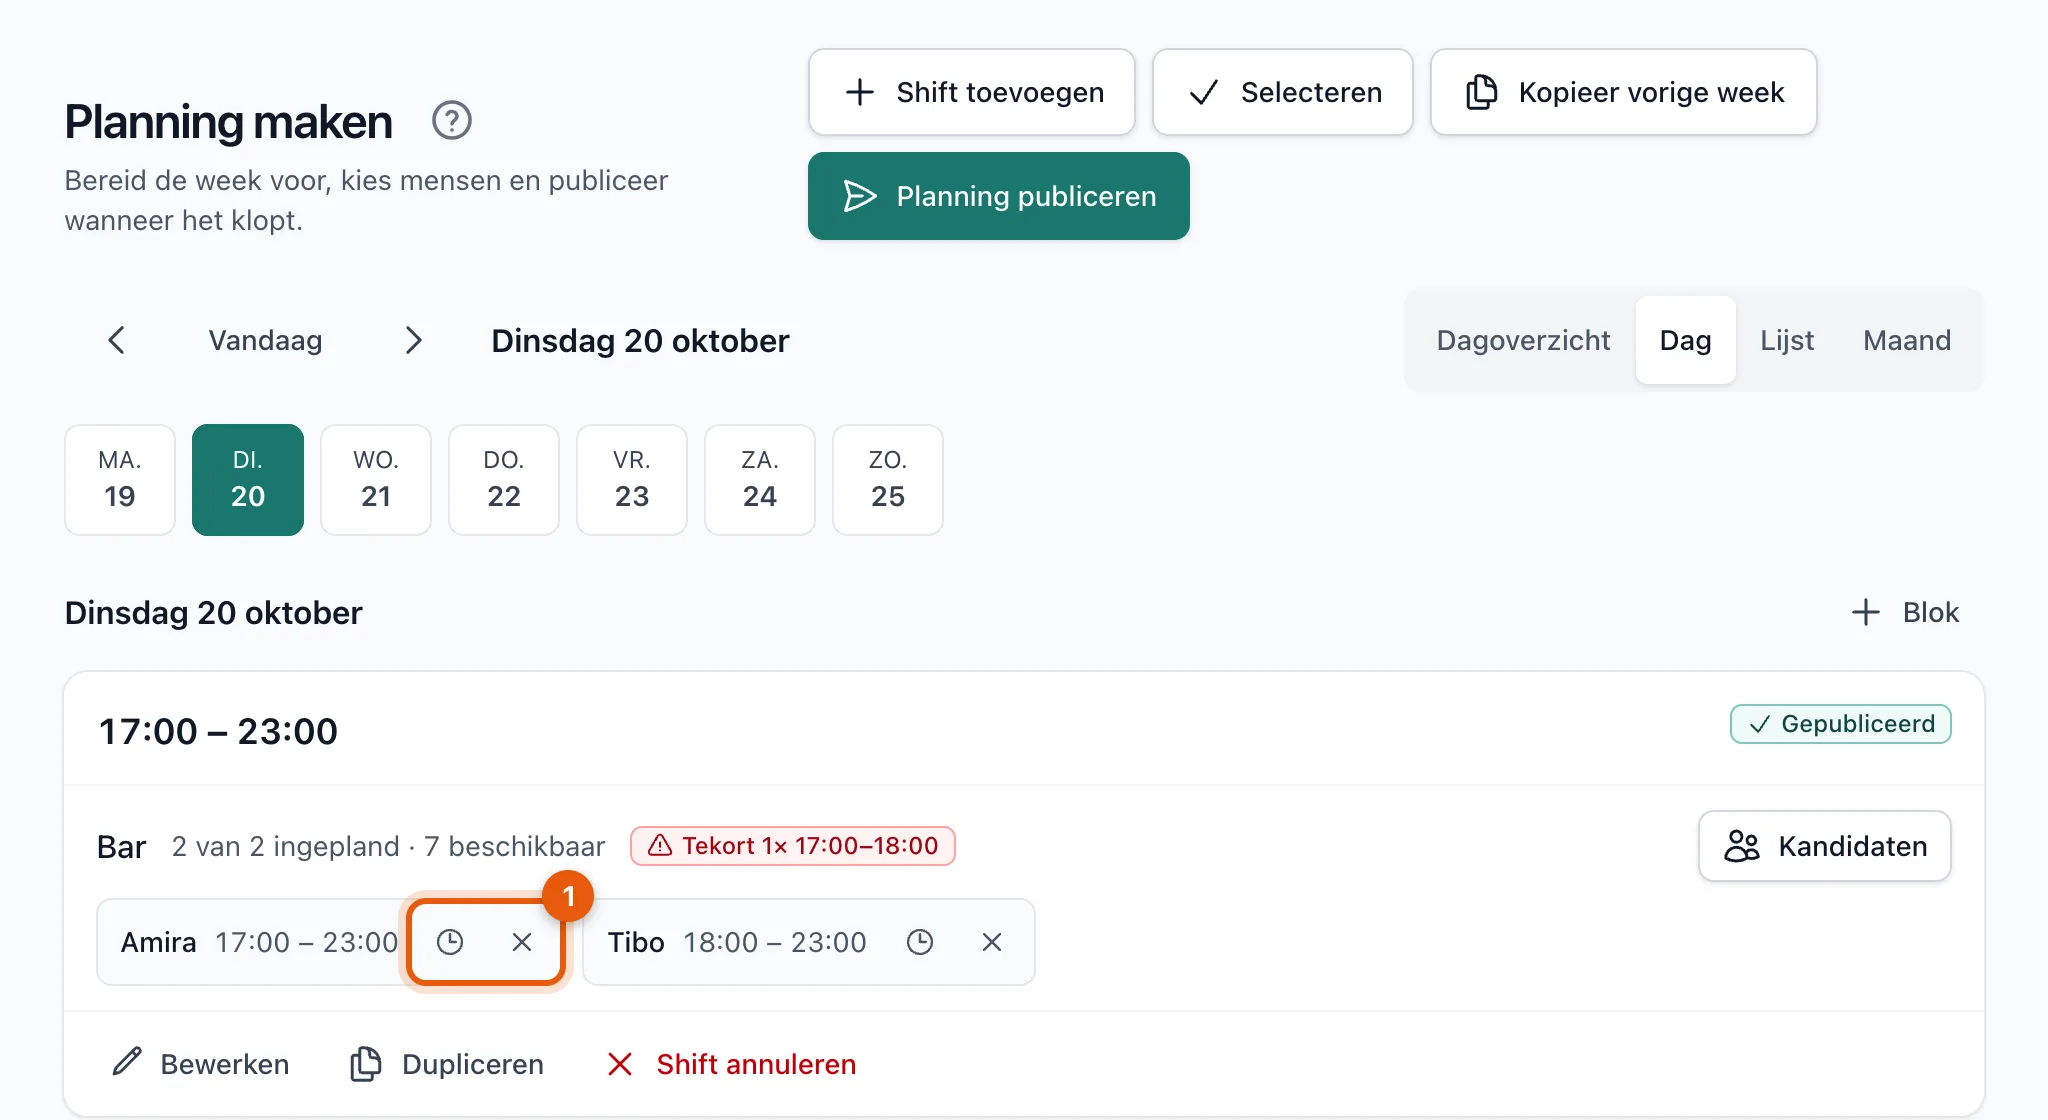Click Amira's name in the shift chip
The width and height of the screenshot is (2048, 1120).
coord(158,942)
